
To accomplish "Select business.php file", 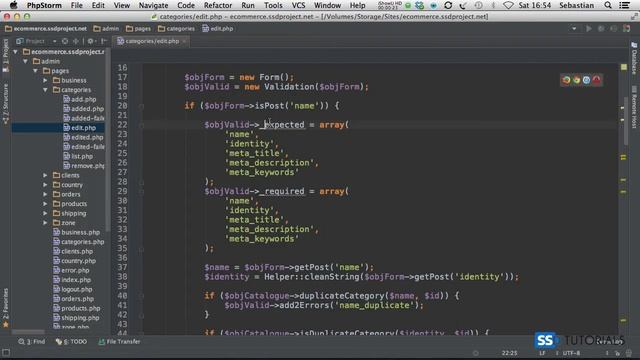I will pyautogui.click(x=76, y=232).
